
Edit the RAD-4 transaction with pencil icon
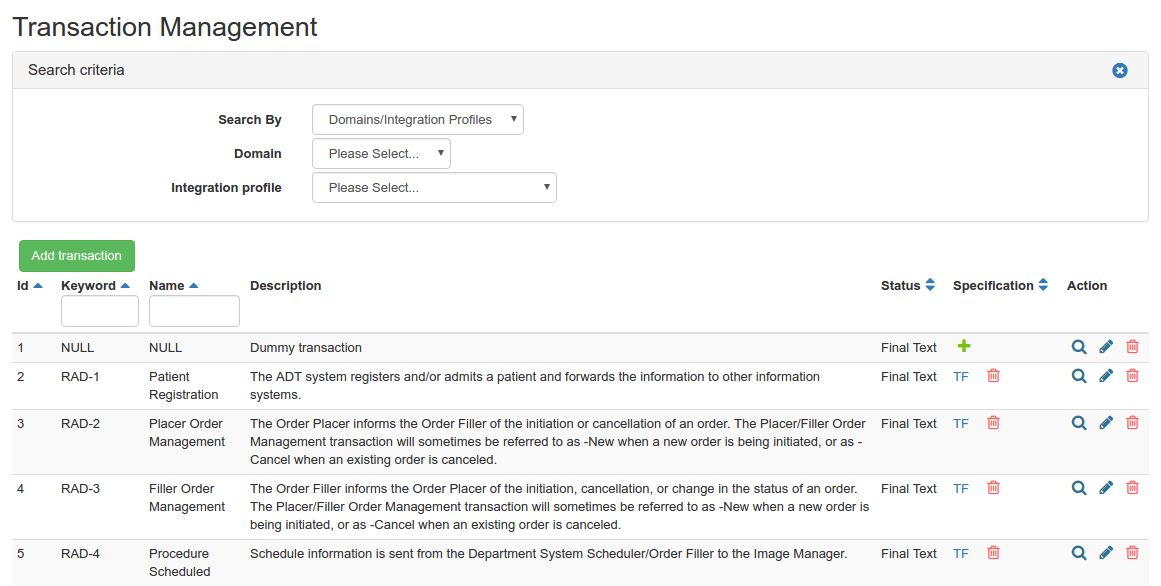pyautogui.click(x=1106, y=553)
